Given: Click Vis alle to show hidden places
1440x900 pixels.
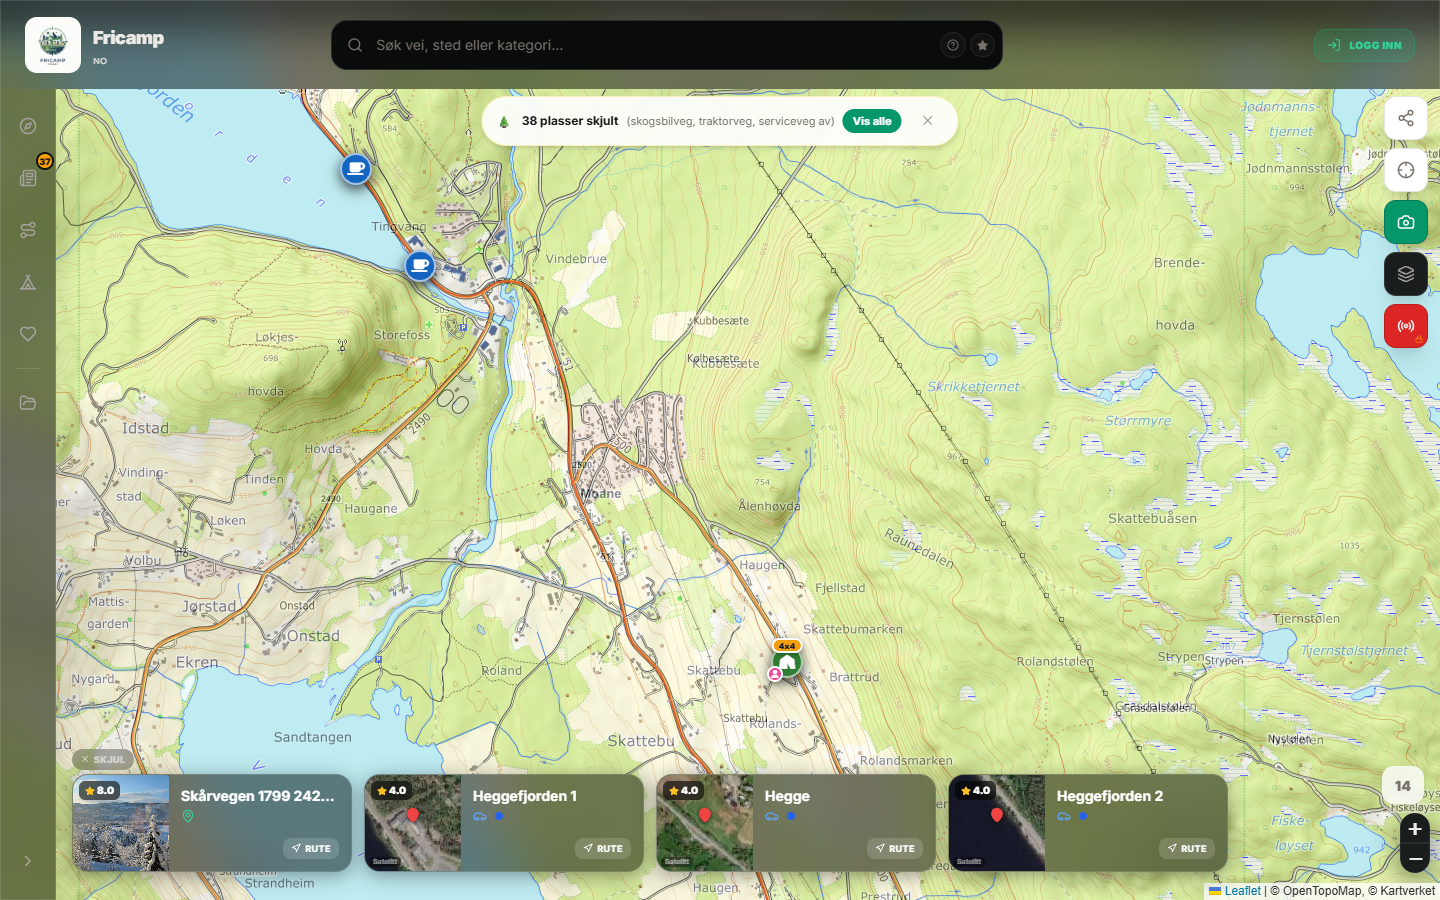Looking at the screenshot, I should [872, 121].
